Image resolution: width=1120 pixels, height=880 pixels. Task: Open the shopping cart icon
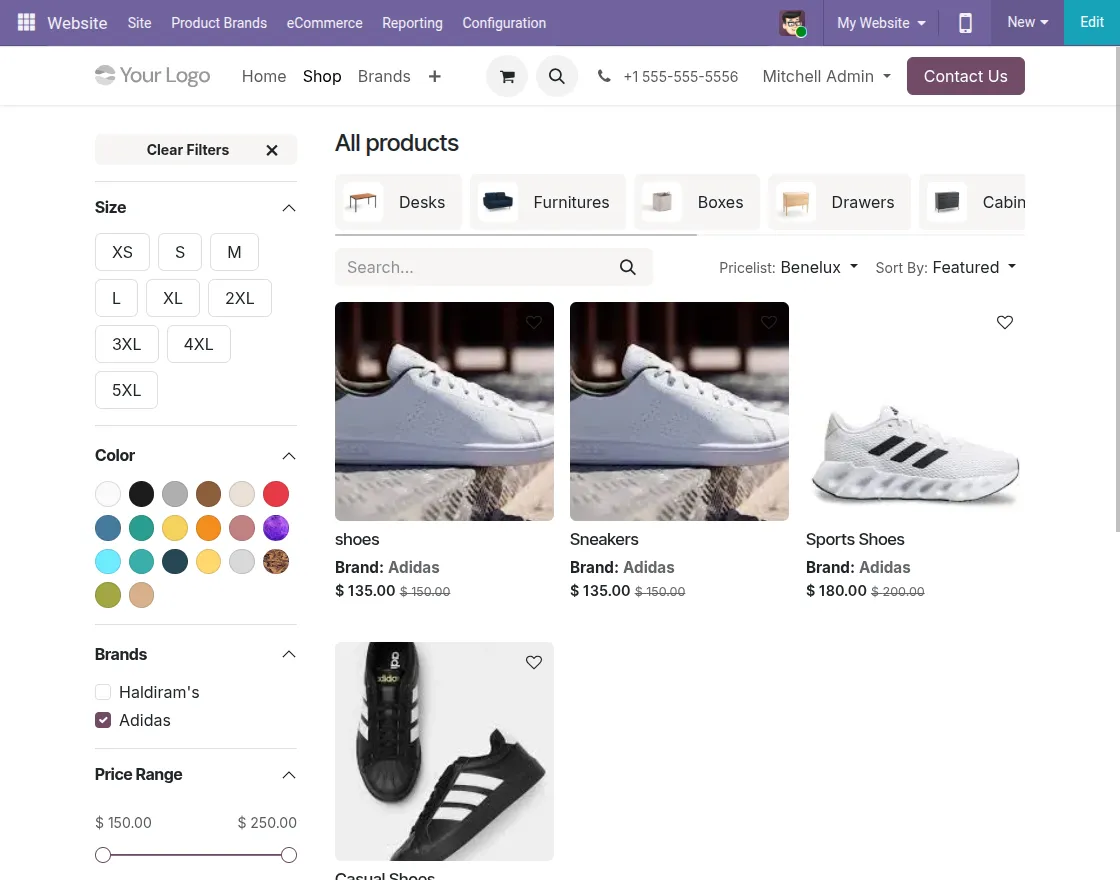[x=507, y=76]
